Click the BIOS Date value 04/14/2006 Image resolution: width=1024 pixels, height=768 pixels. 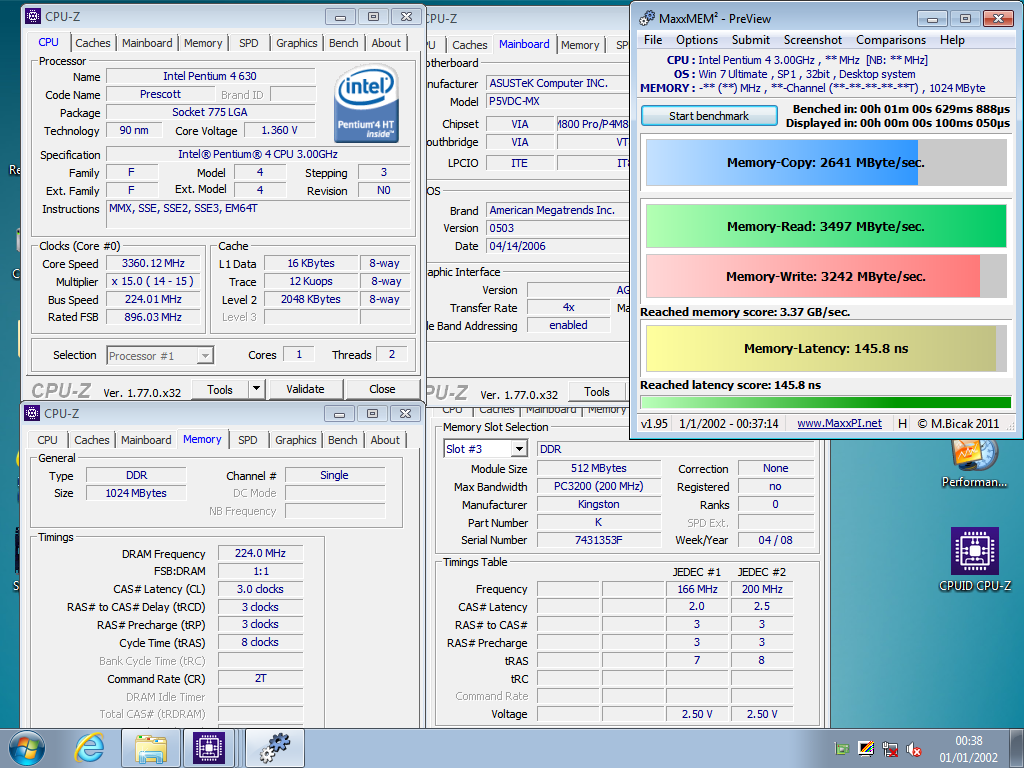(x=558, y=246)
